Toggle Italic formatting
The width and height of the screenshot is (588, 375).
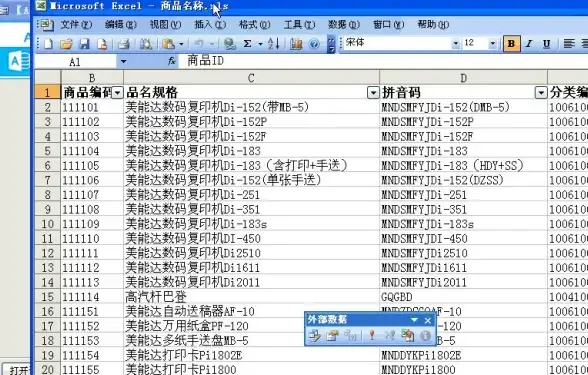click(x=529, y=44)
